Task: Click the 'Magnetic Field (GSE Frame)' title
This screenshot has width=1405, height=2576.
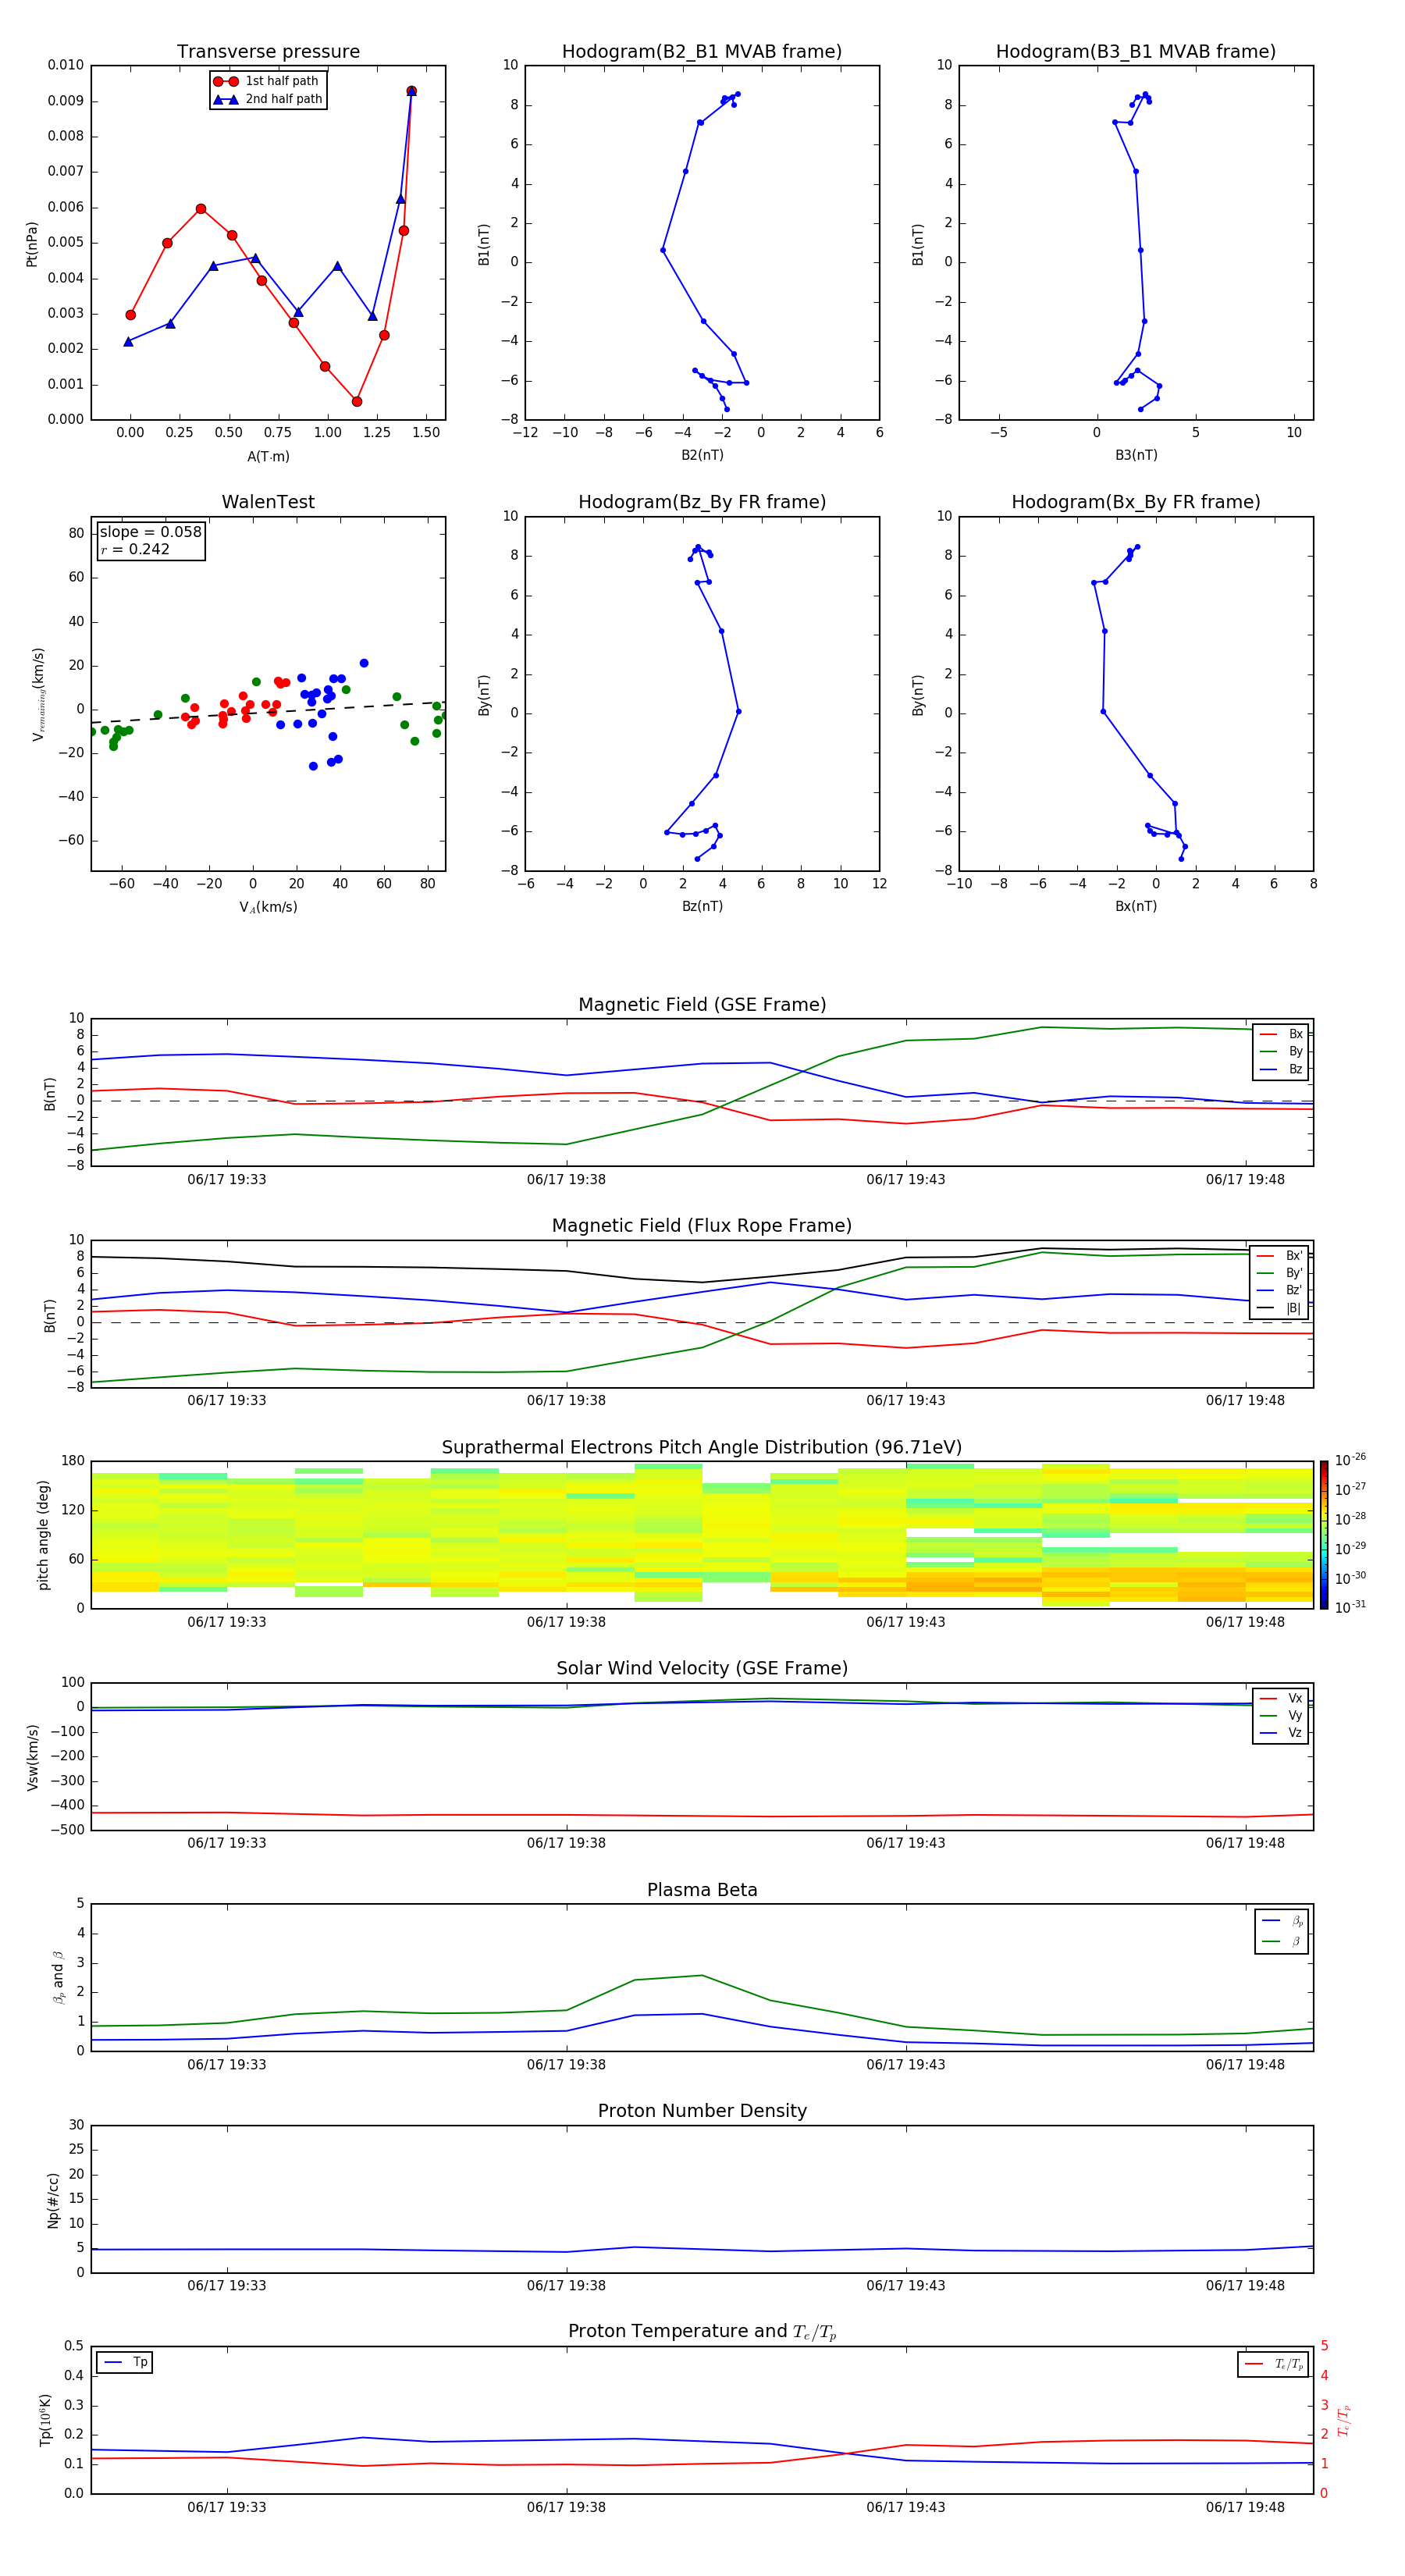Action: pyautogui.click(x=702, y=1005)
